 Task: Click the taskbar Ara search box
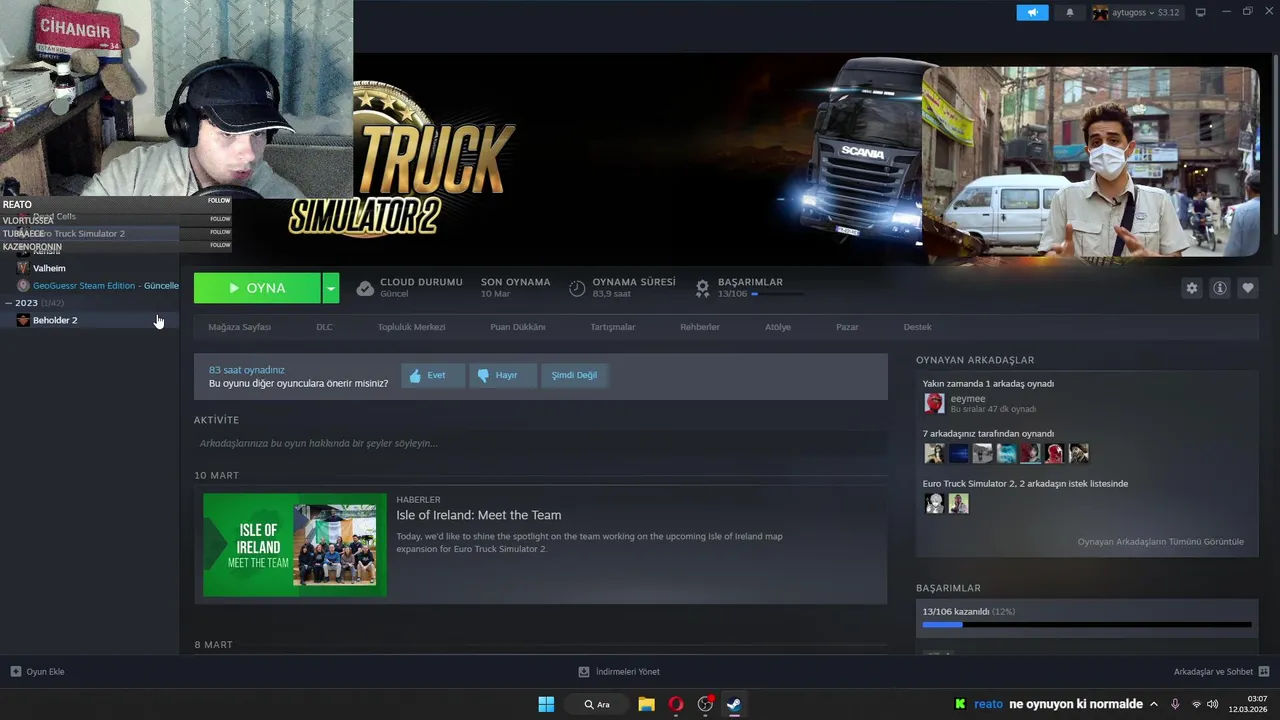point(597,704)
